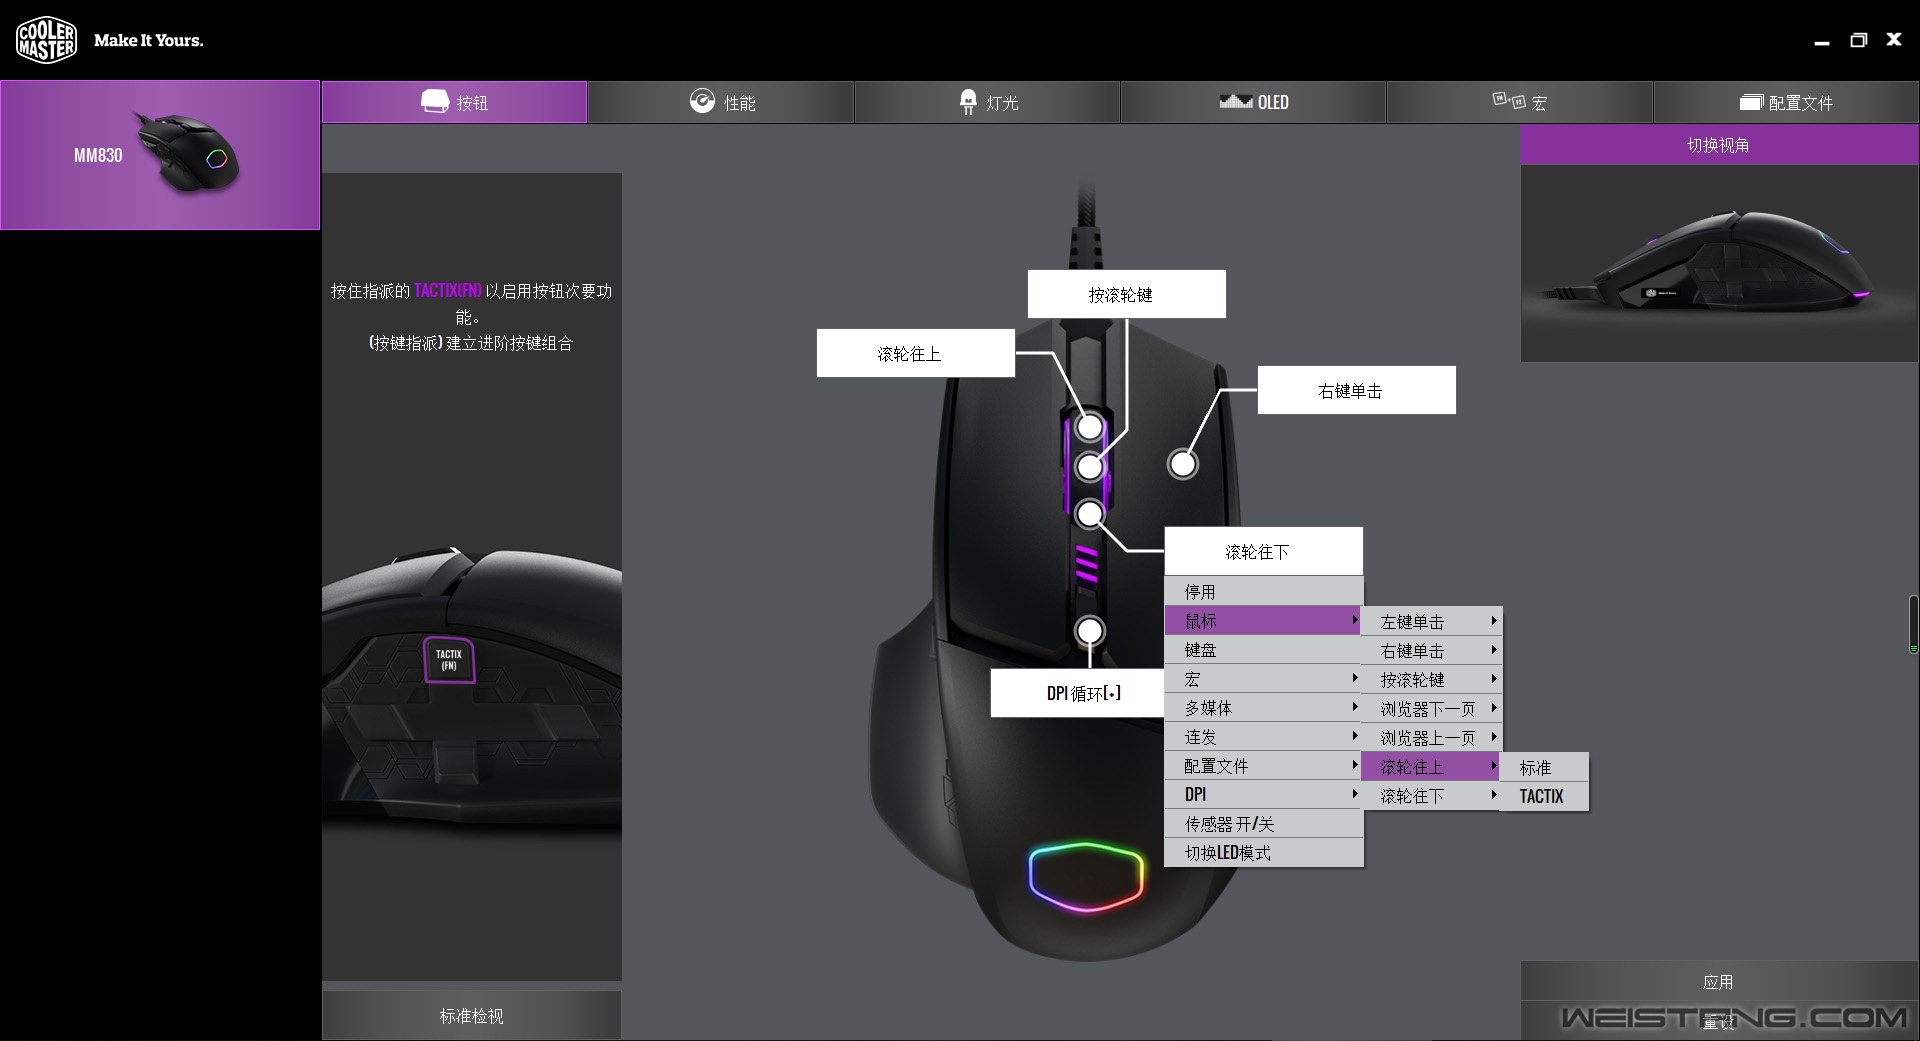The height and width of the screenshot is (1041, 1920).
Task: Open the 滚轮往上 assignment box
Action: click(x=915, y=353)
